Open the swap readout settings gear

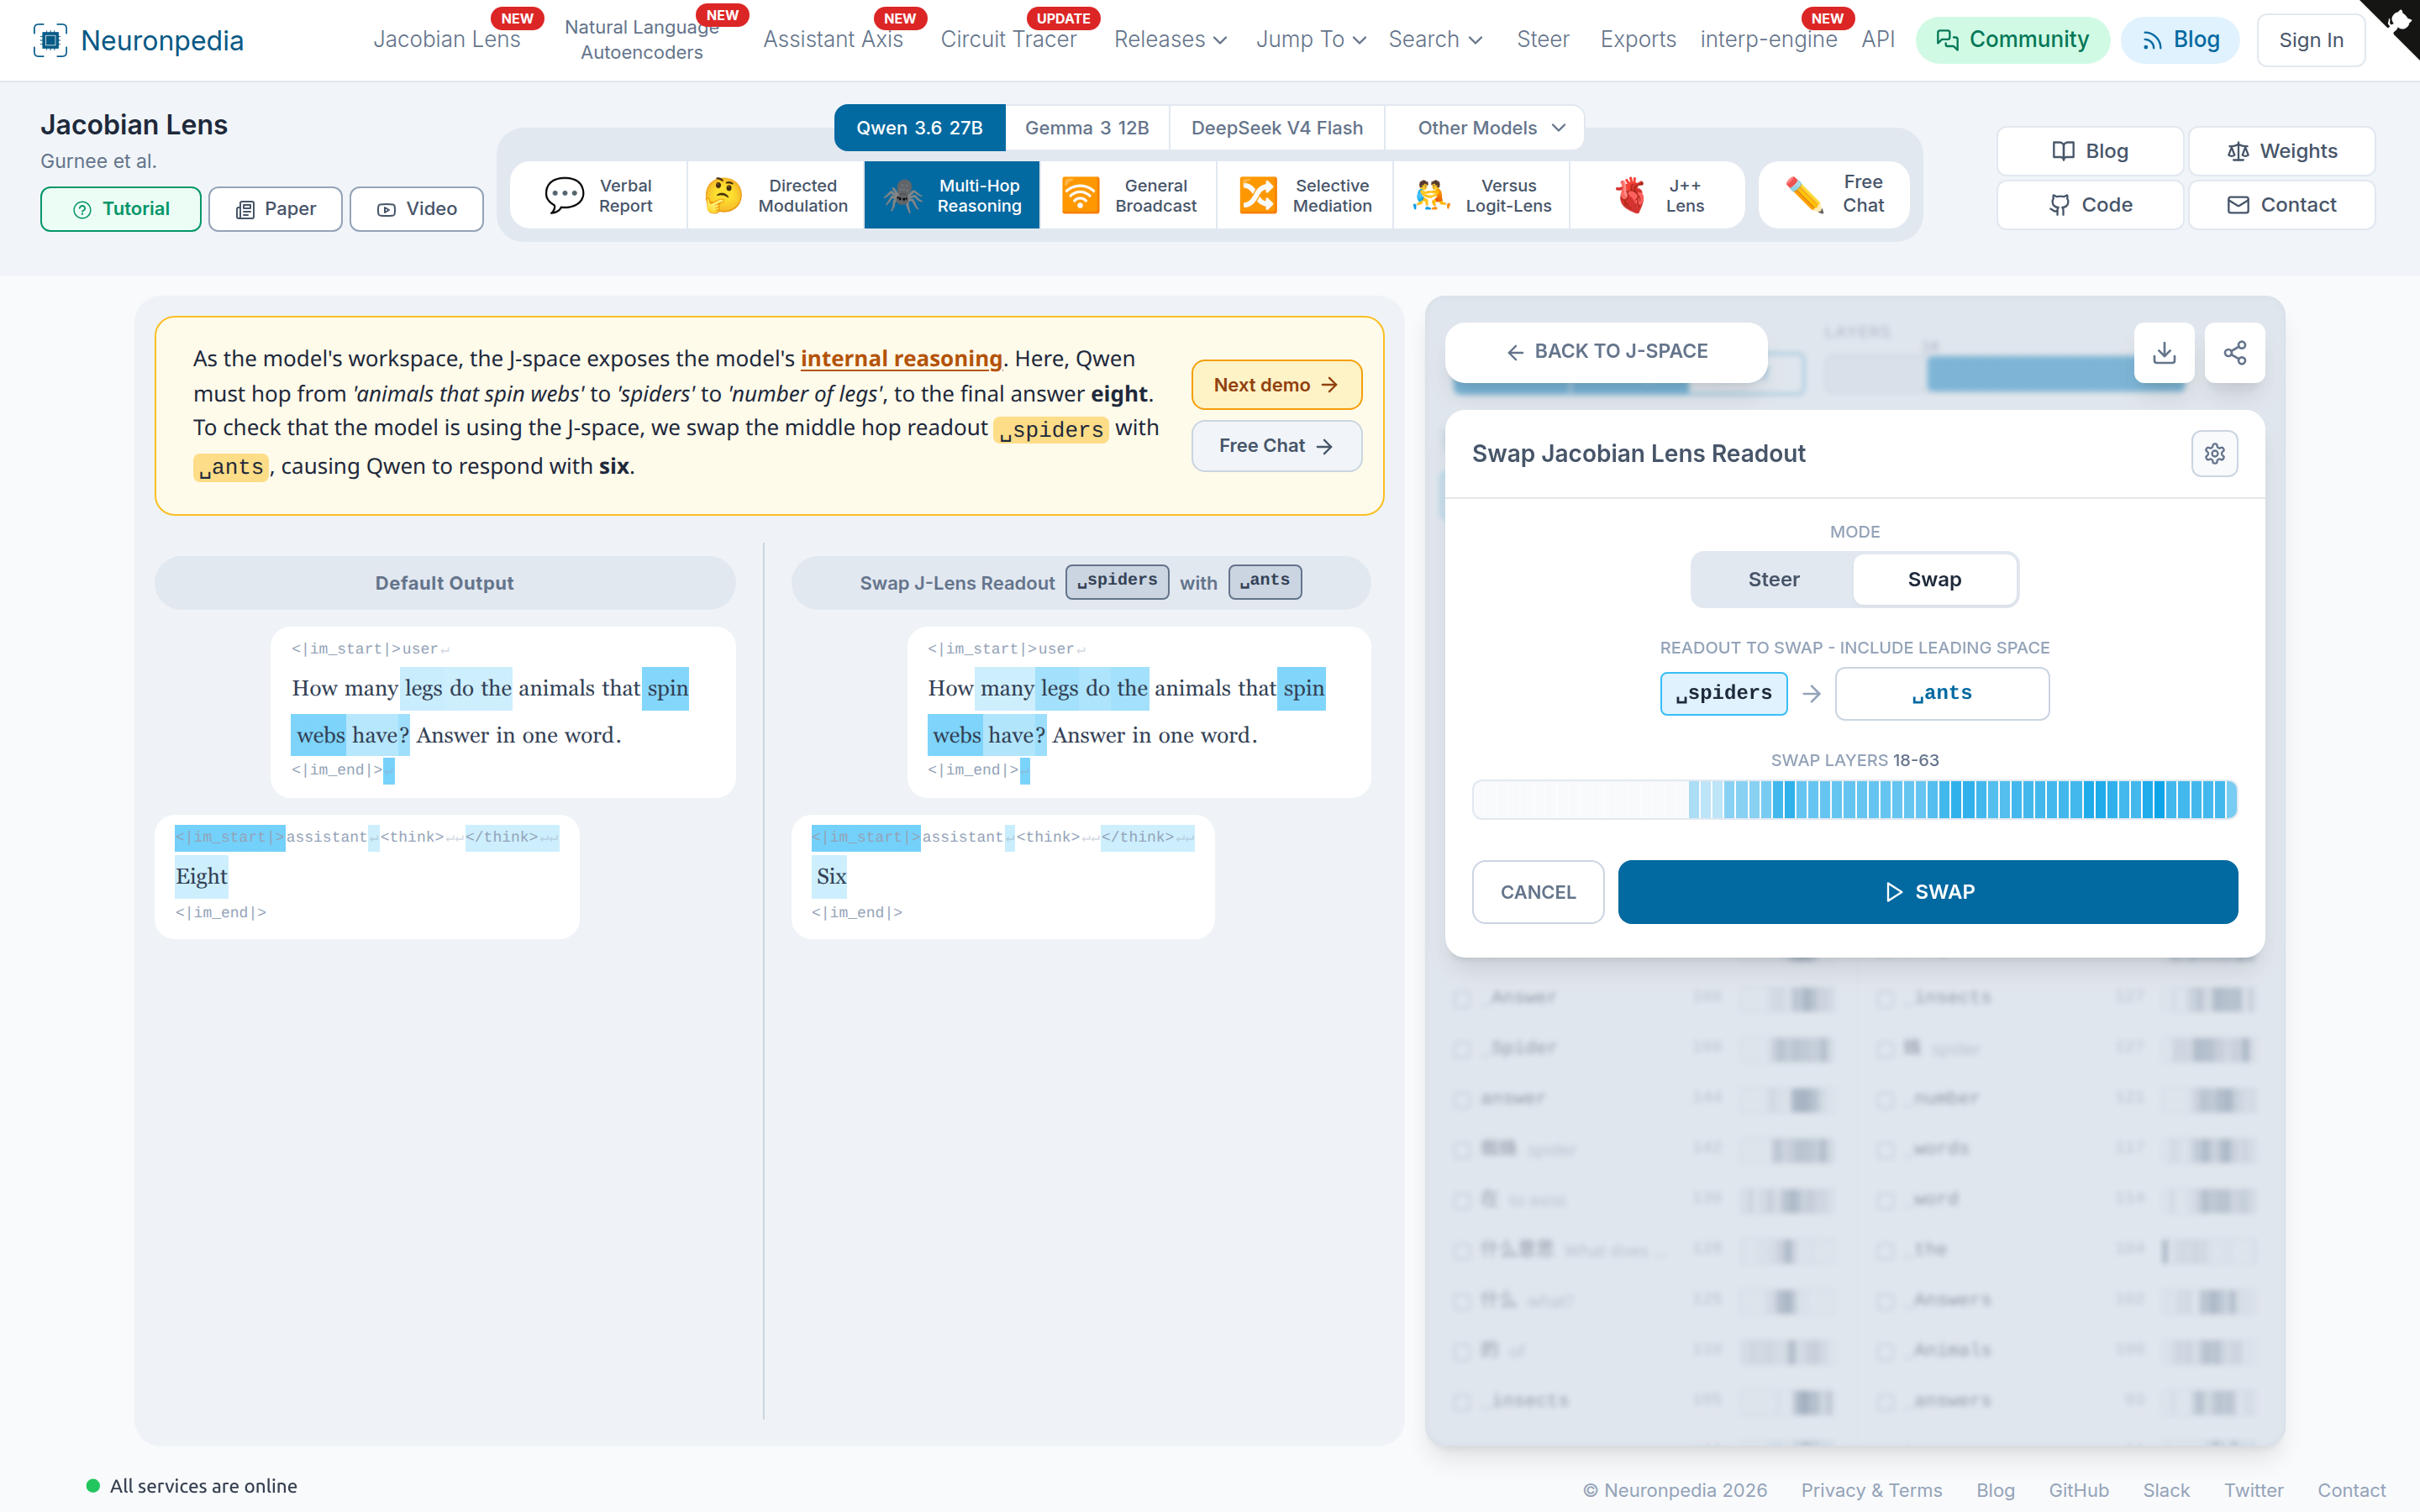tap(2215, 454)
